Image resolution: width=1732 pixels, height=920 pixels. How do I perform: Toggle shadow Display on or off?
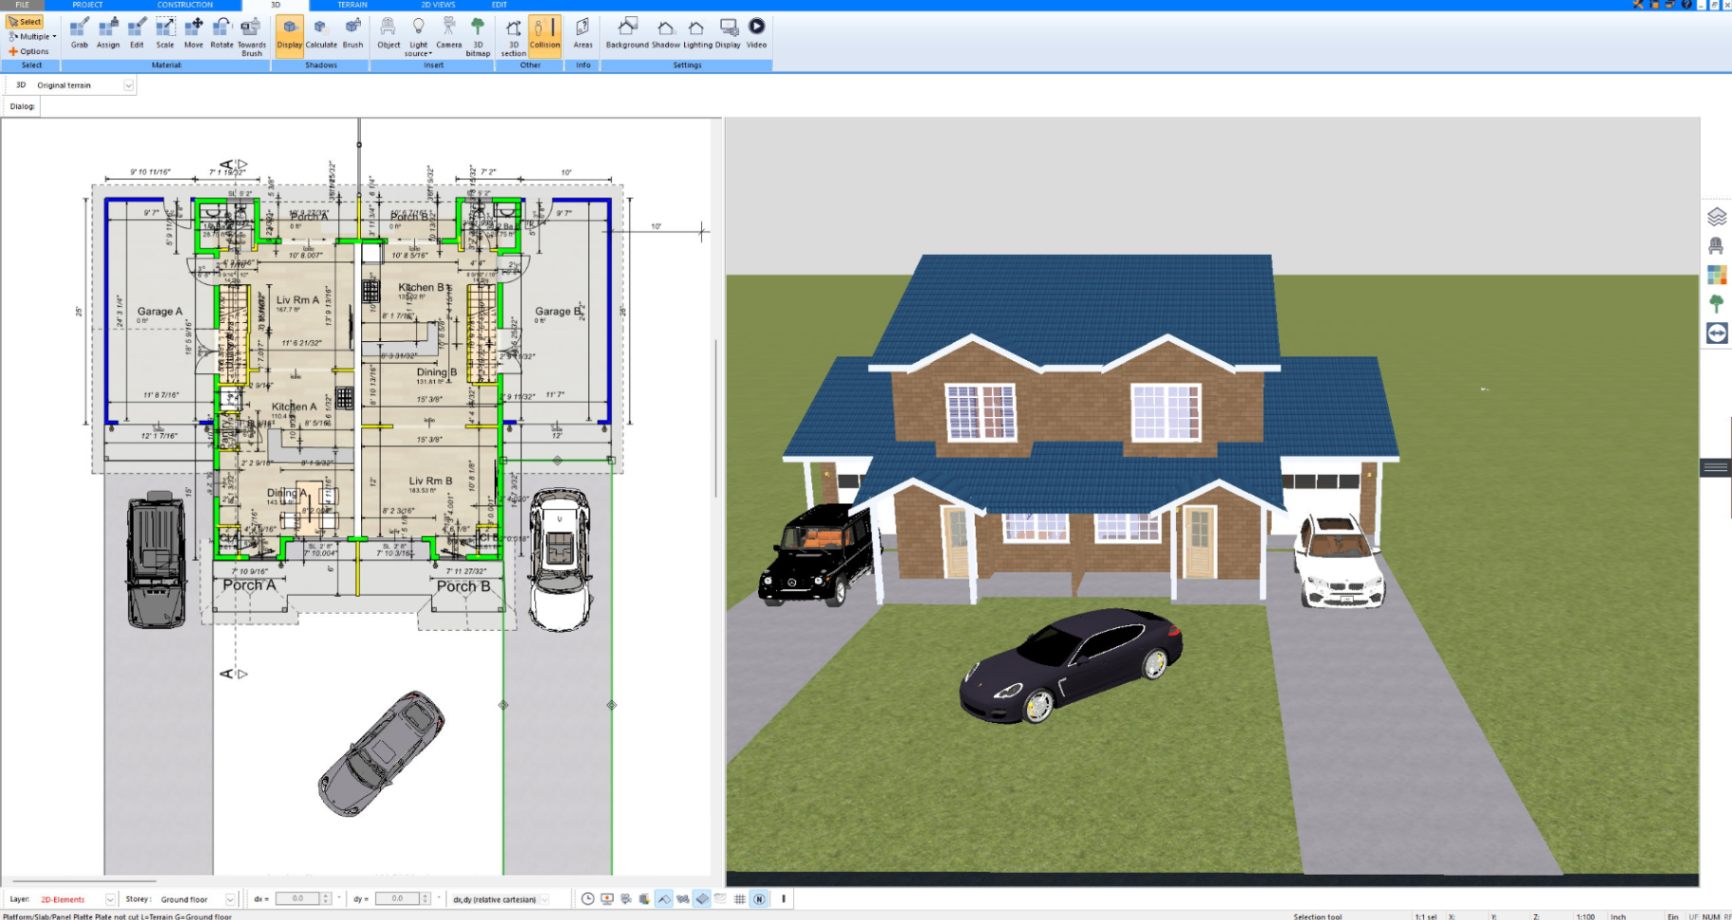[x=289, y=35]
